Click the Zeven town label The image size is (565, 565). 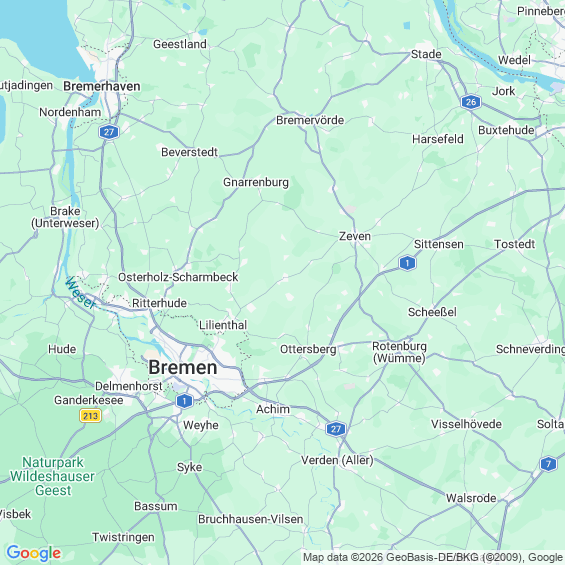point(355,236)
